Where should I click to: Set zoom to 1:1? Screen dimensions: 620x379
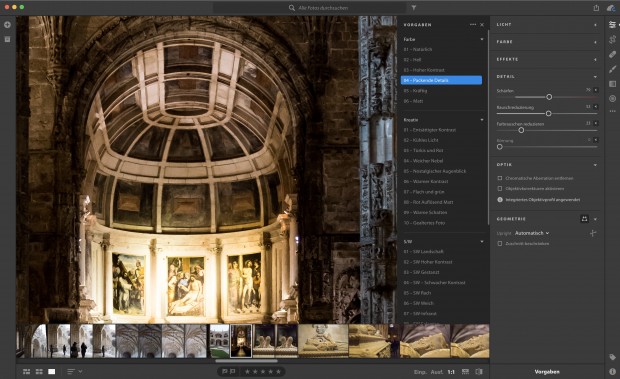[451, 372]
